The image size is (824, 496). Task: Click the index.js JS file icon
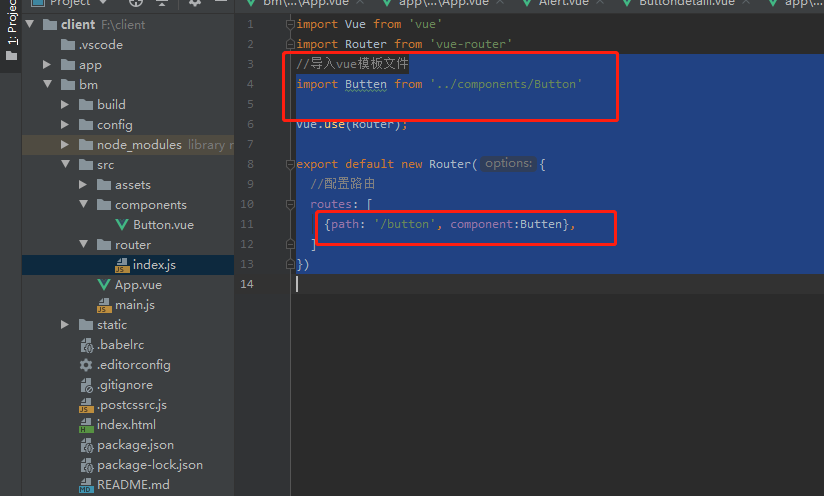122,265
